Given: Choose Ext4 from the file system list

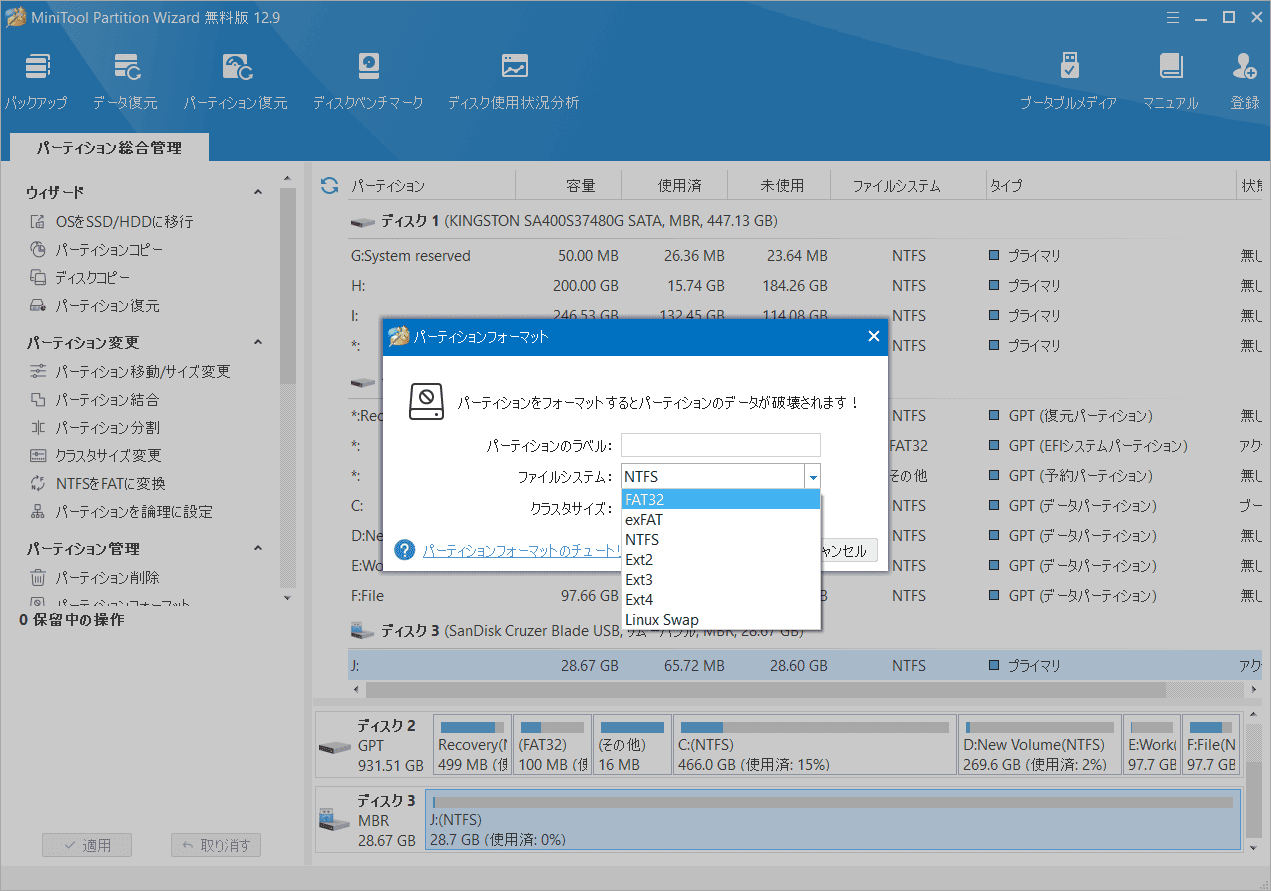Looking at the screenshot, I should [x=721, y=599].
